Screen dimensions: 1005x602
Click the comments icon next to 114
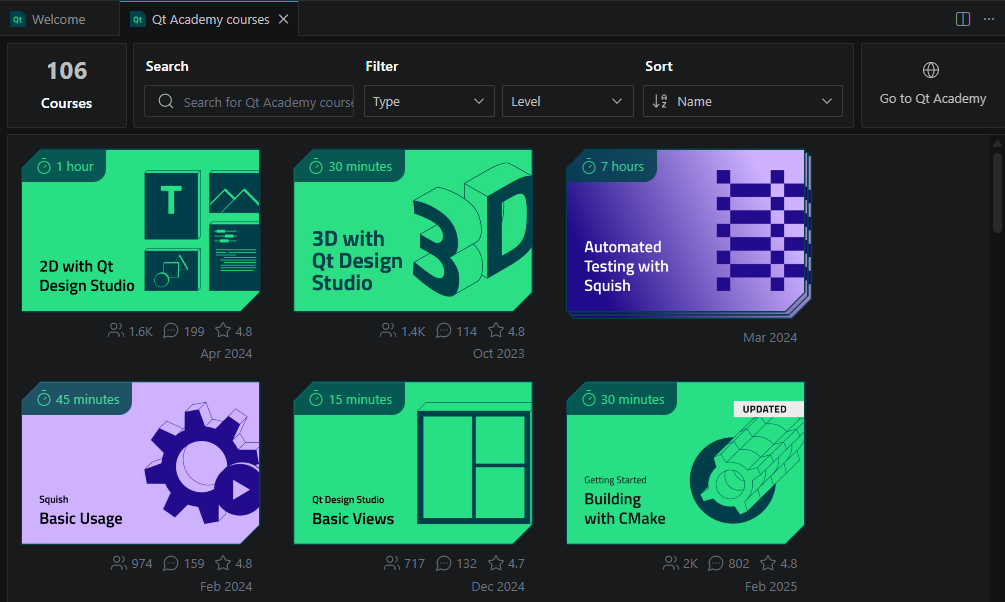(443, 331)
